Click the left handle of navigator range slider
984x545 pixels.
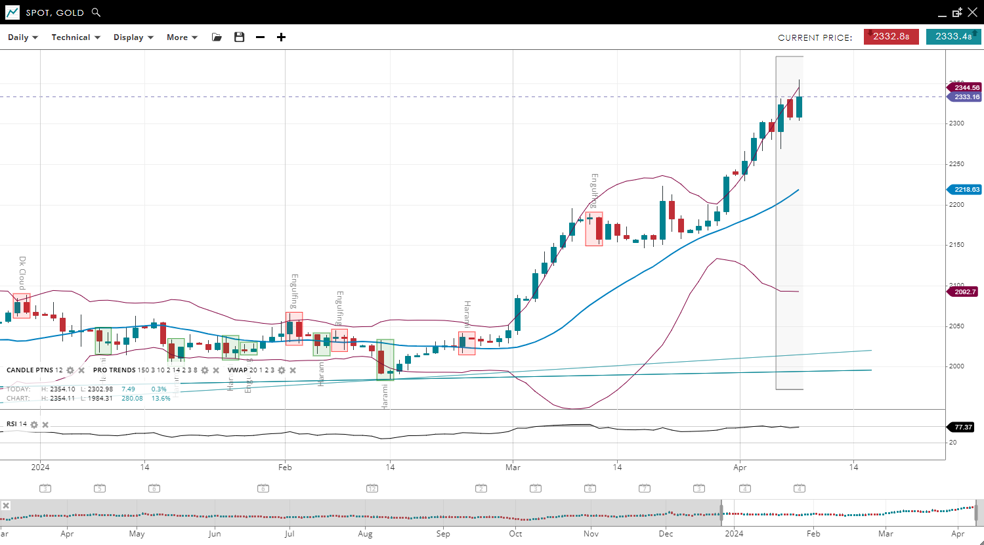[x=722, y=515]
